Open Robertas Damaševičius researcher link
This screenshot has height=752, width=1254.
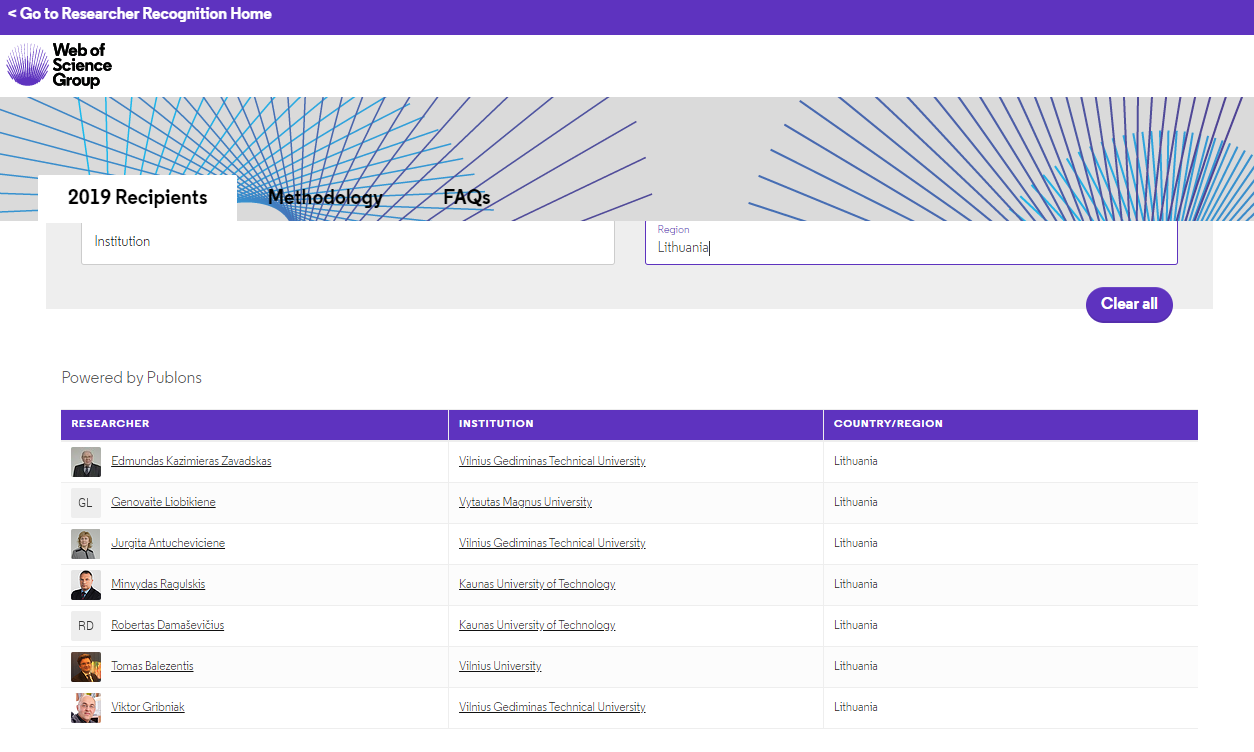[167, 625]
